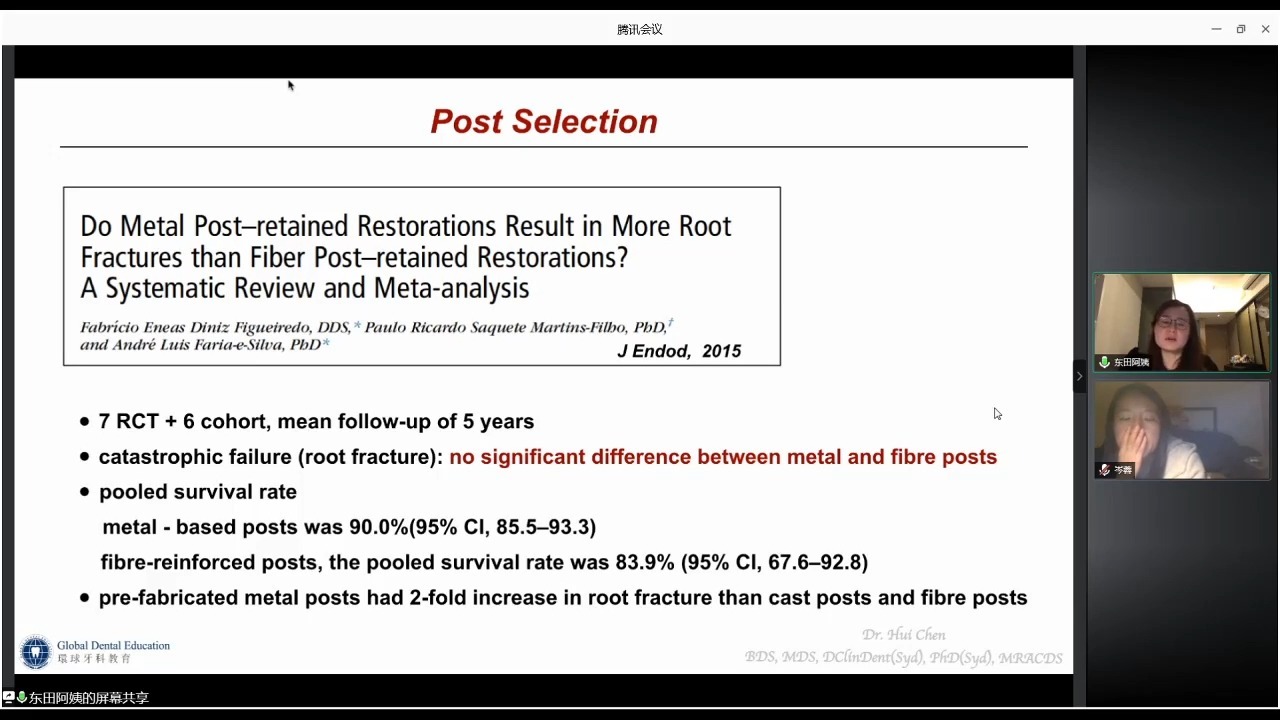Click green microphone icon on 东田阿姨's video
Screen dimensions: 1280x720
(1105, 362)
